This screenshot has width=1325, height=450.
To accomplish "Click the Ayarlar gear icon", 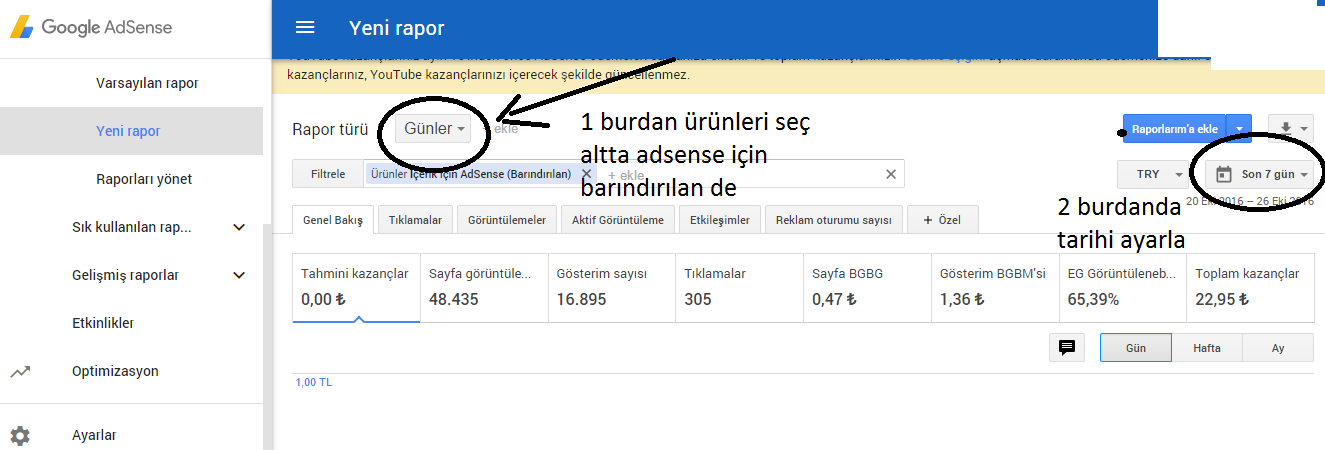I will pos(20,435).
